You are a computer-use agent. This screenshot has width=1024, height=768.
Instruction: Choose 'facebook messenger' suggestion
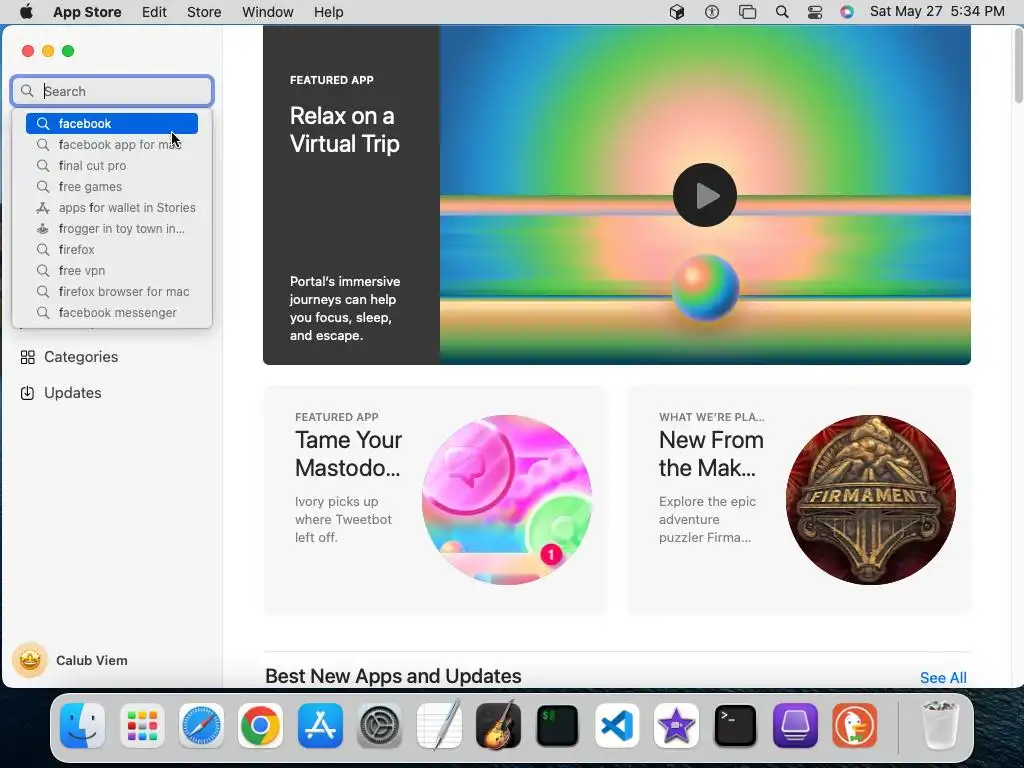point(112,313)
